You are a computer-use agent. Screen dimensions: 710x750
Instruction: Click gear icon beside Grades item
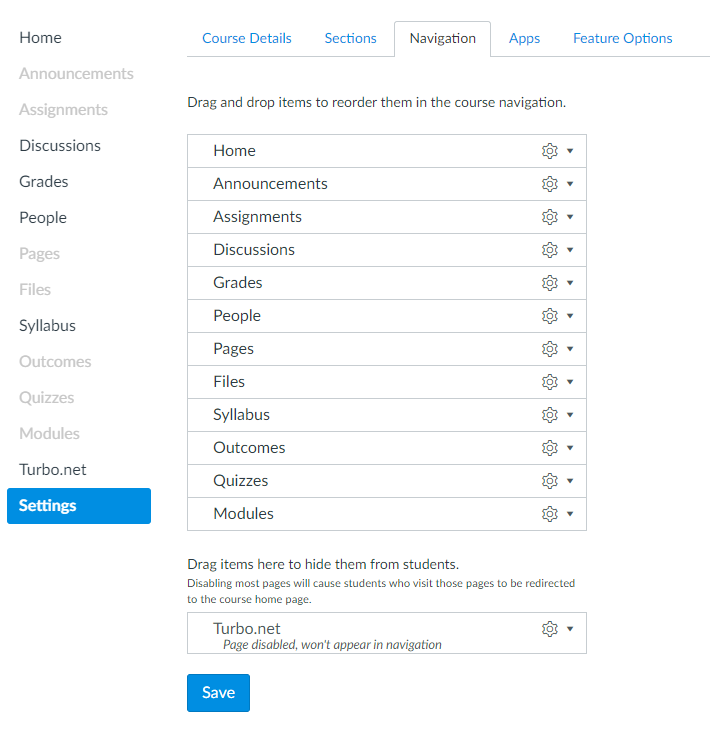(549, 283)
